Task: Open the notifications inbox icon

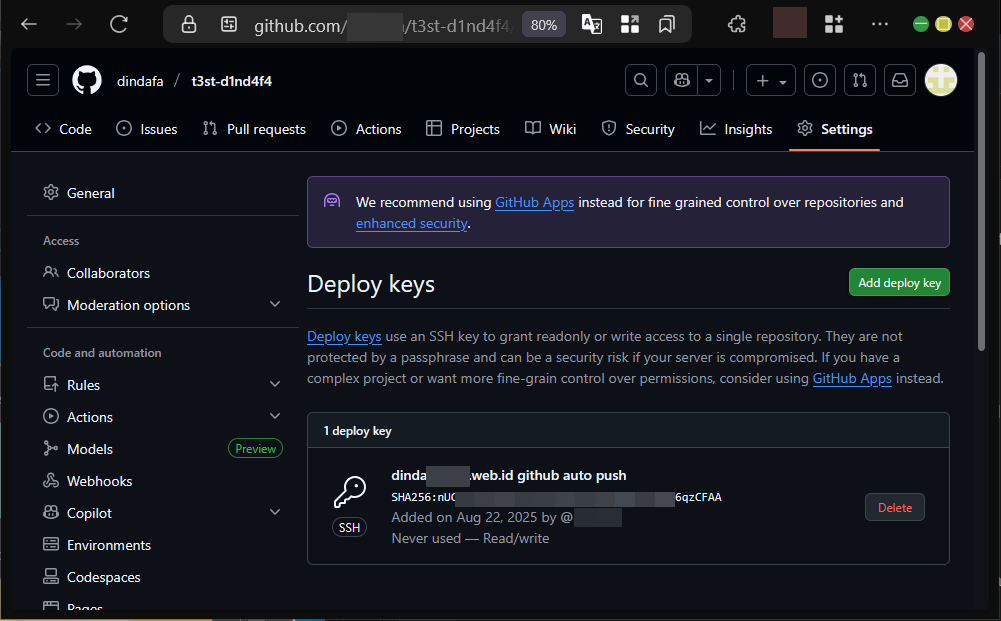Action: point(899,81)
